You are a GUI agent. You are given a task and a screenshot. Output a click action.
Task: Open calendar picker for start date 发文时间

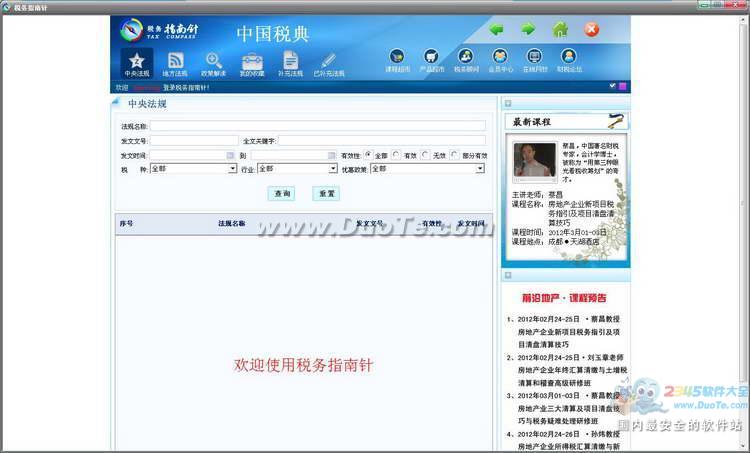(x=231, y=155)
